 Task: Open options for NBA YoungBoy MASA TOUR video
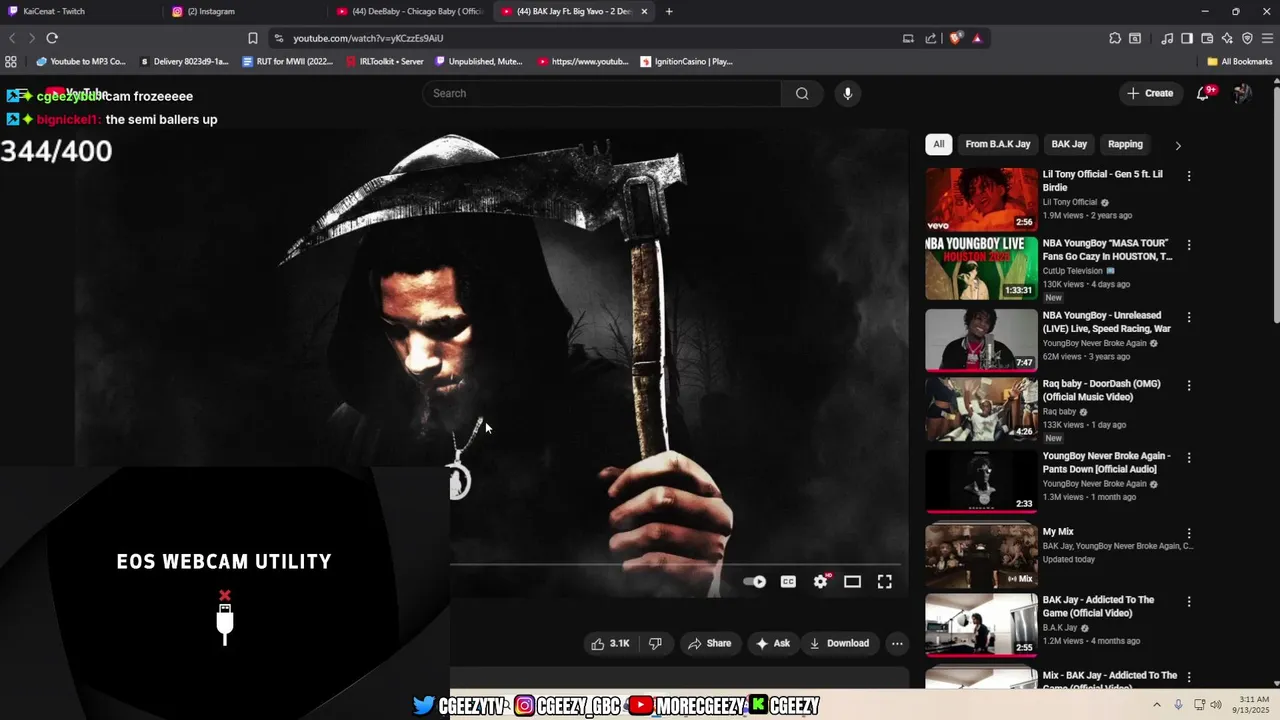[x=1189, y=245]
